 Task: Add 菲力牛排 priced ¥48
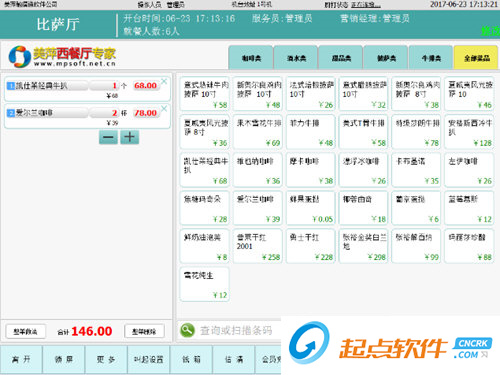[310, 132]
